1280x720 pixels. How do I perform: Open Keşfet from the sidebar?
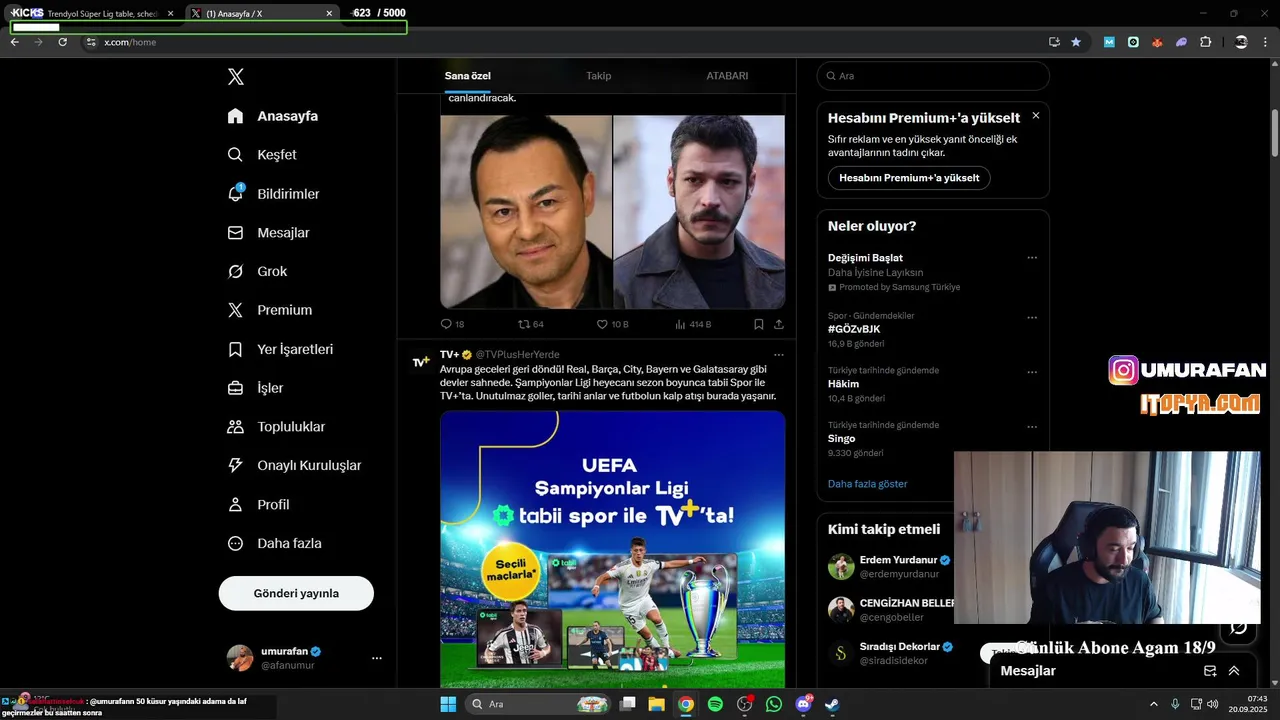262,155
